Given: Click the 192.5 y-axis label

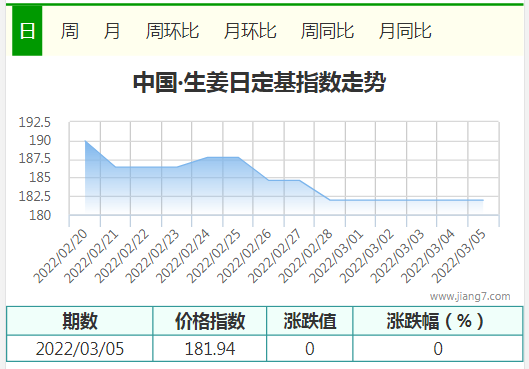Looking at the screenshot, I should tap(34, 122).
